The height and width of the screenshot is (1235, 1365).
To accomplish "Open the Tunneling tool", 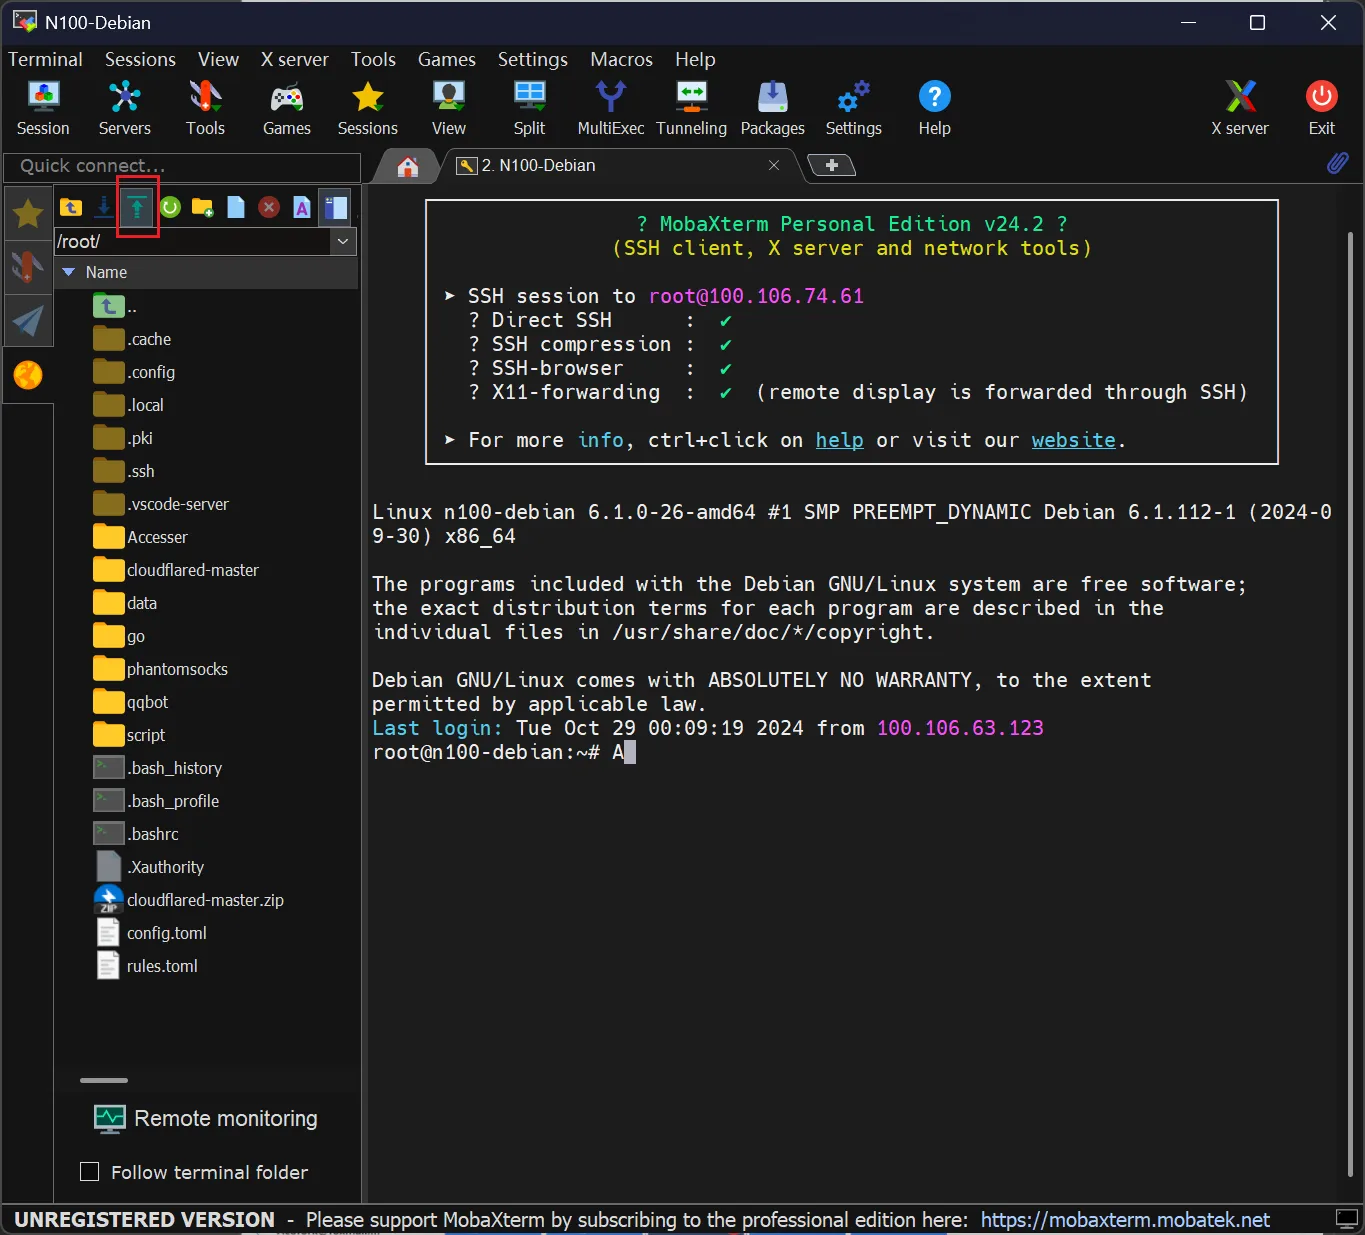I will point(691,108).
